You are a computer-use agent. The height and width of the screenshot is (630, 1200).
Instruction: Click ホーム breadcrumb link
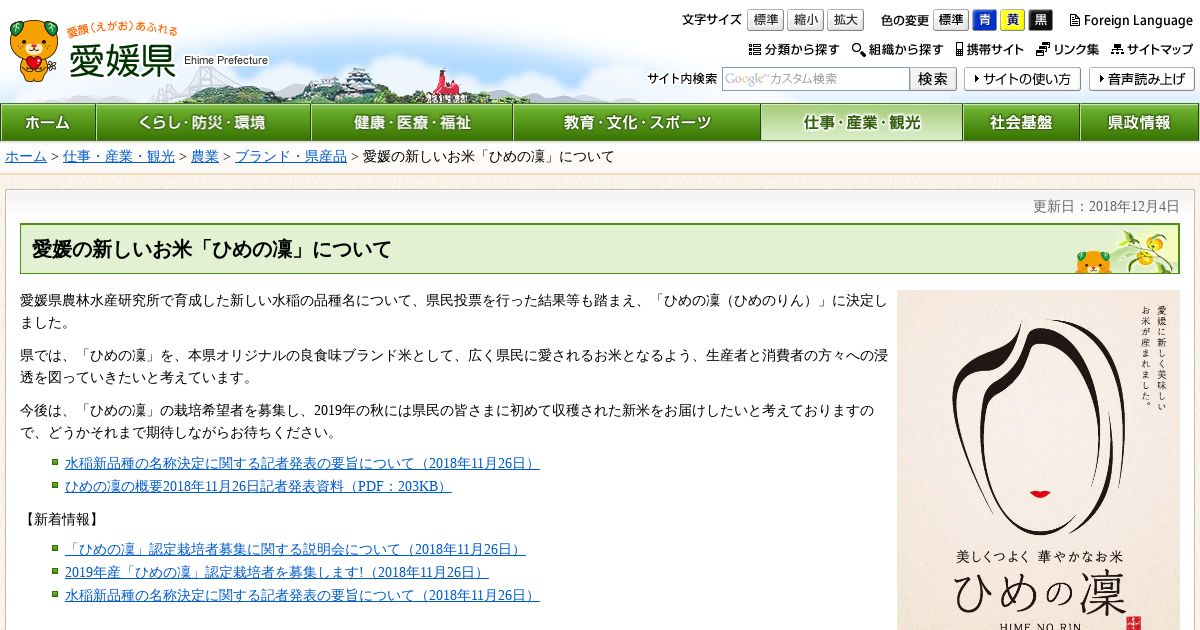coord(26,156)
